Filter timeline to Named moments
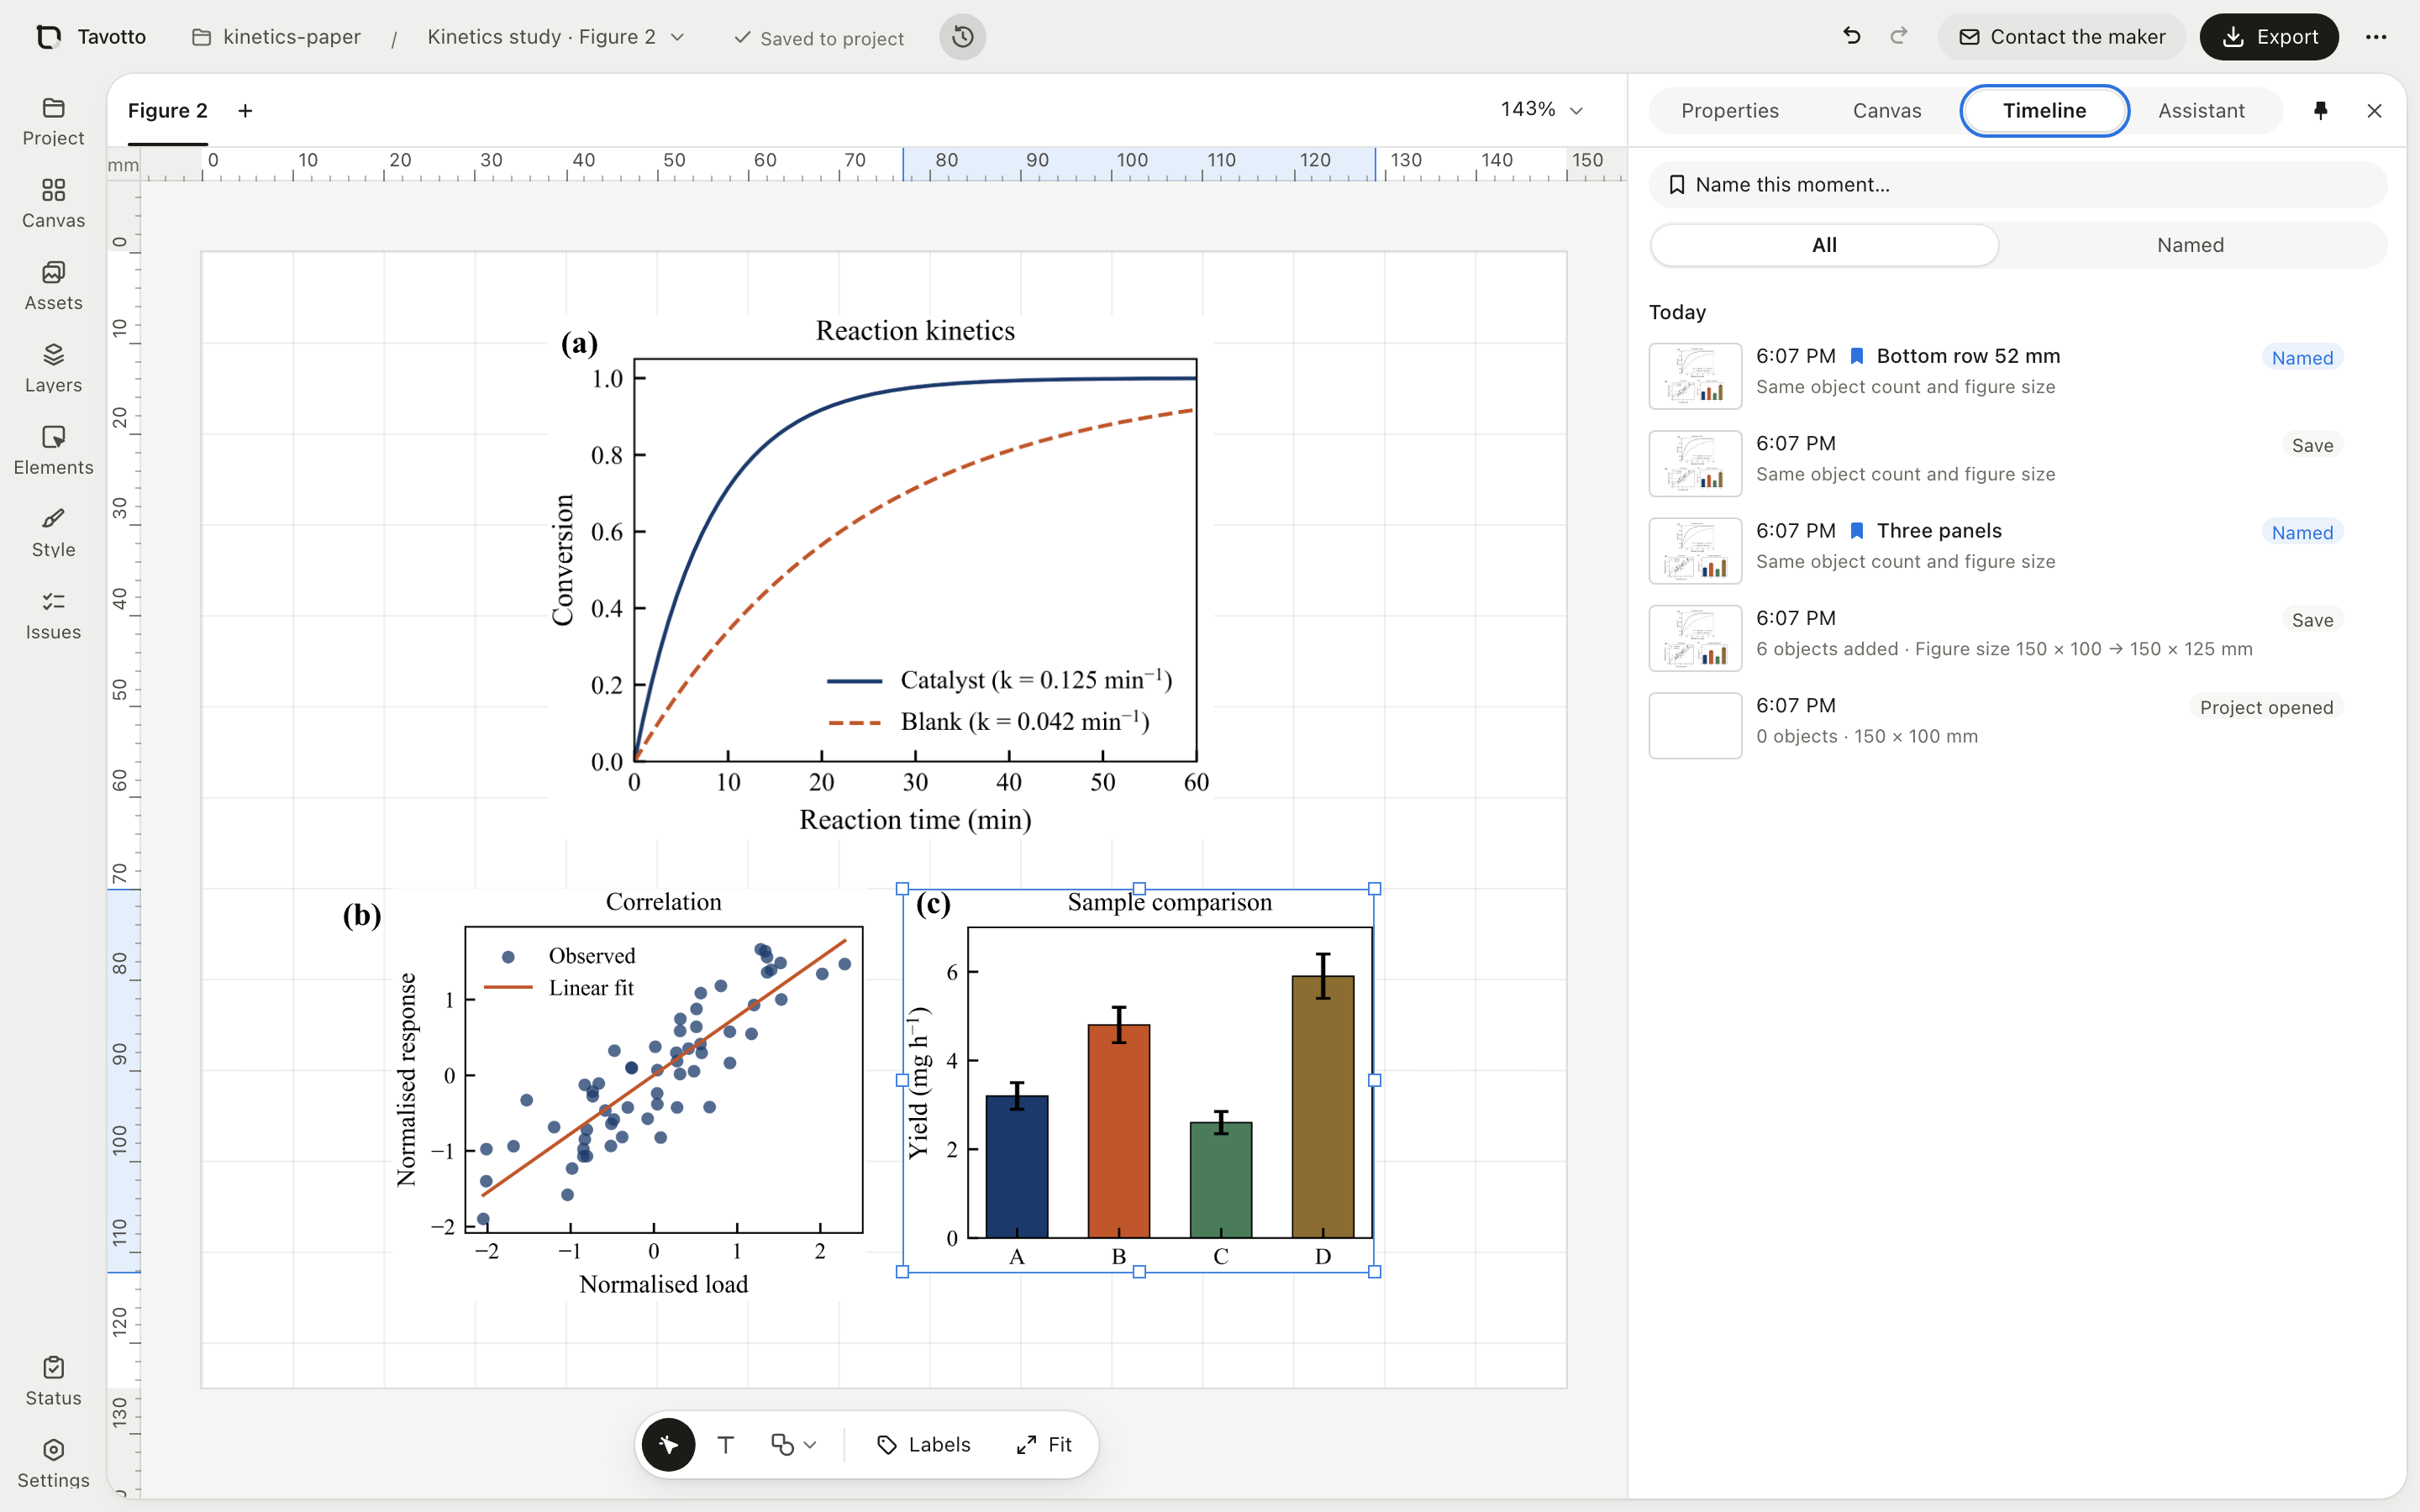 tap(2190, 245)
